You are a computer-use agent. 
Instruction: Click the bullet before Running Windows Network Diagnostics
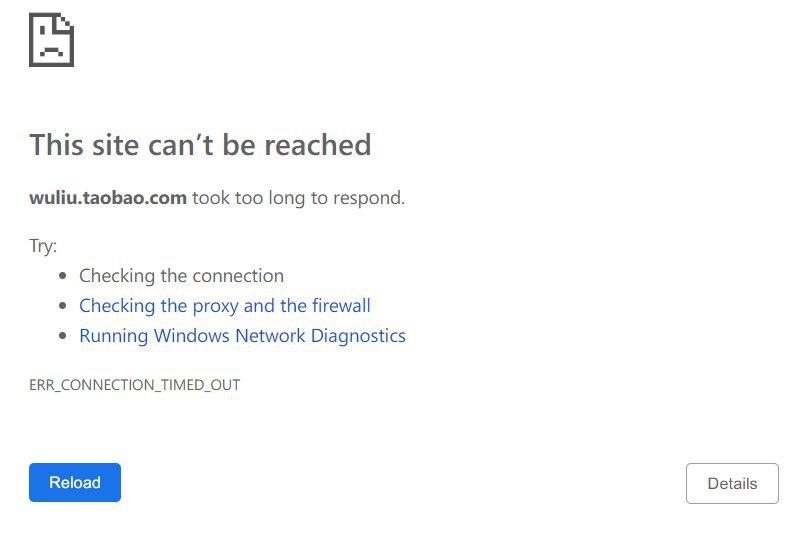click(63, 336)
